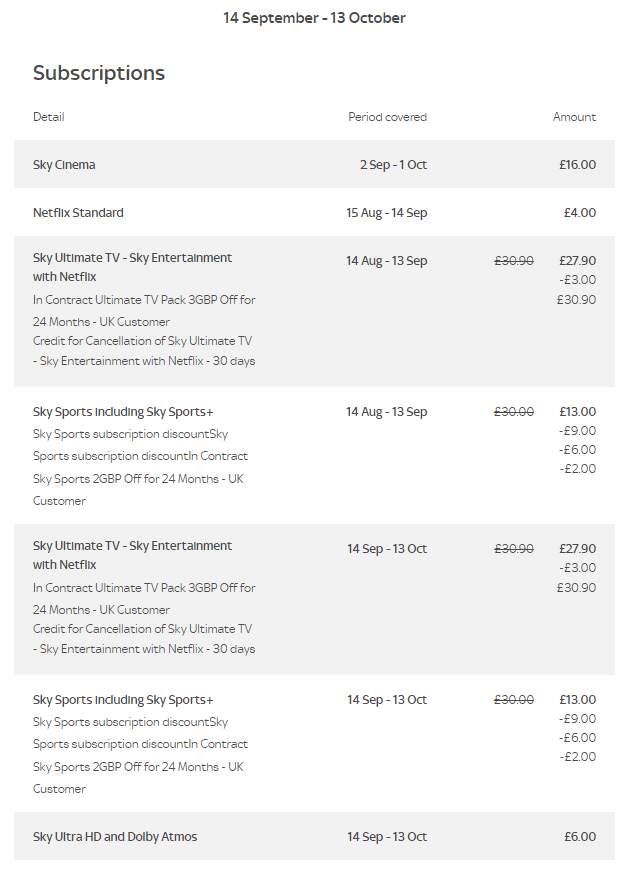Click the "15 Aug - 14 Sep" period
The height and width of the screenshot is (870, 623).
click(x=386, y=213)
